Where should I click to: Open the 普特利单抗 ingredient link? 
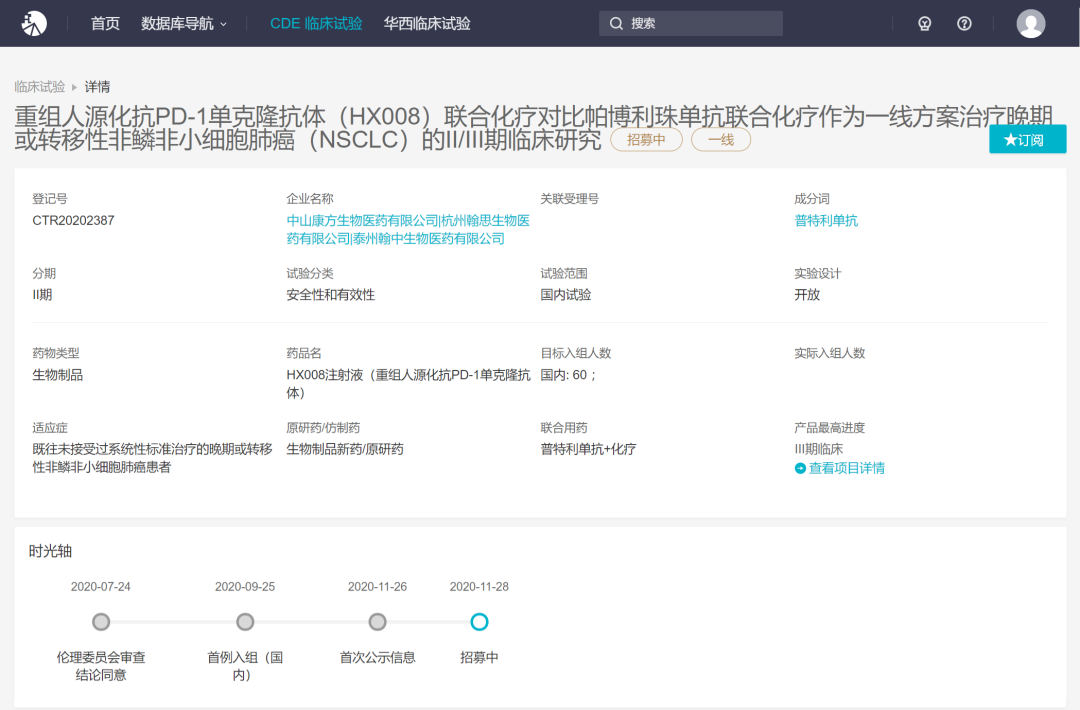pyautogui.click(x=826, y=220)
